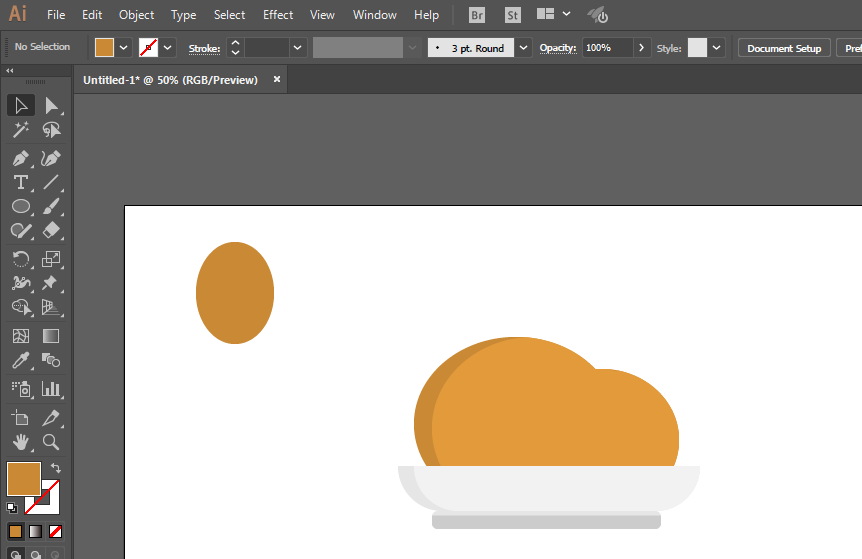Viewport: 862px width, 559px height.
Task: Select the Eyedropper tool
Action: [x=20, y=361]
